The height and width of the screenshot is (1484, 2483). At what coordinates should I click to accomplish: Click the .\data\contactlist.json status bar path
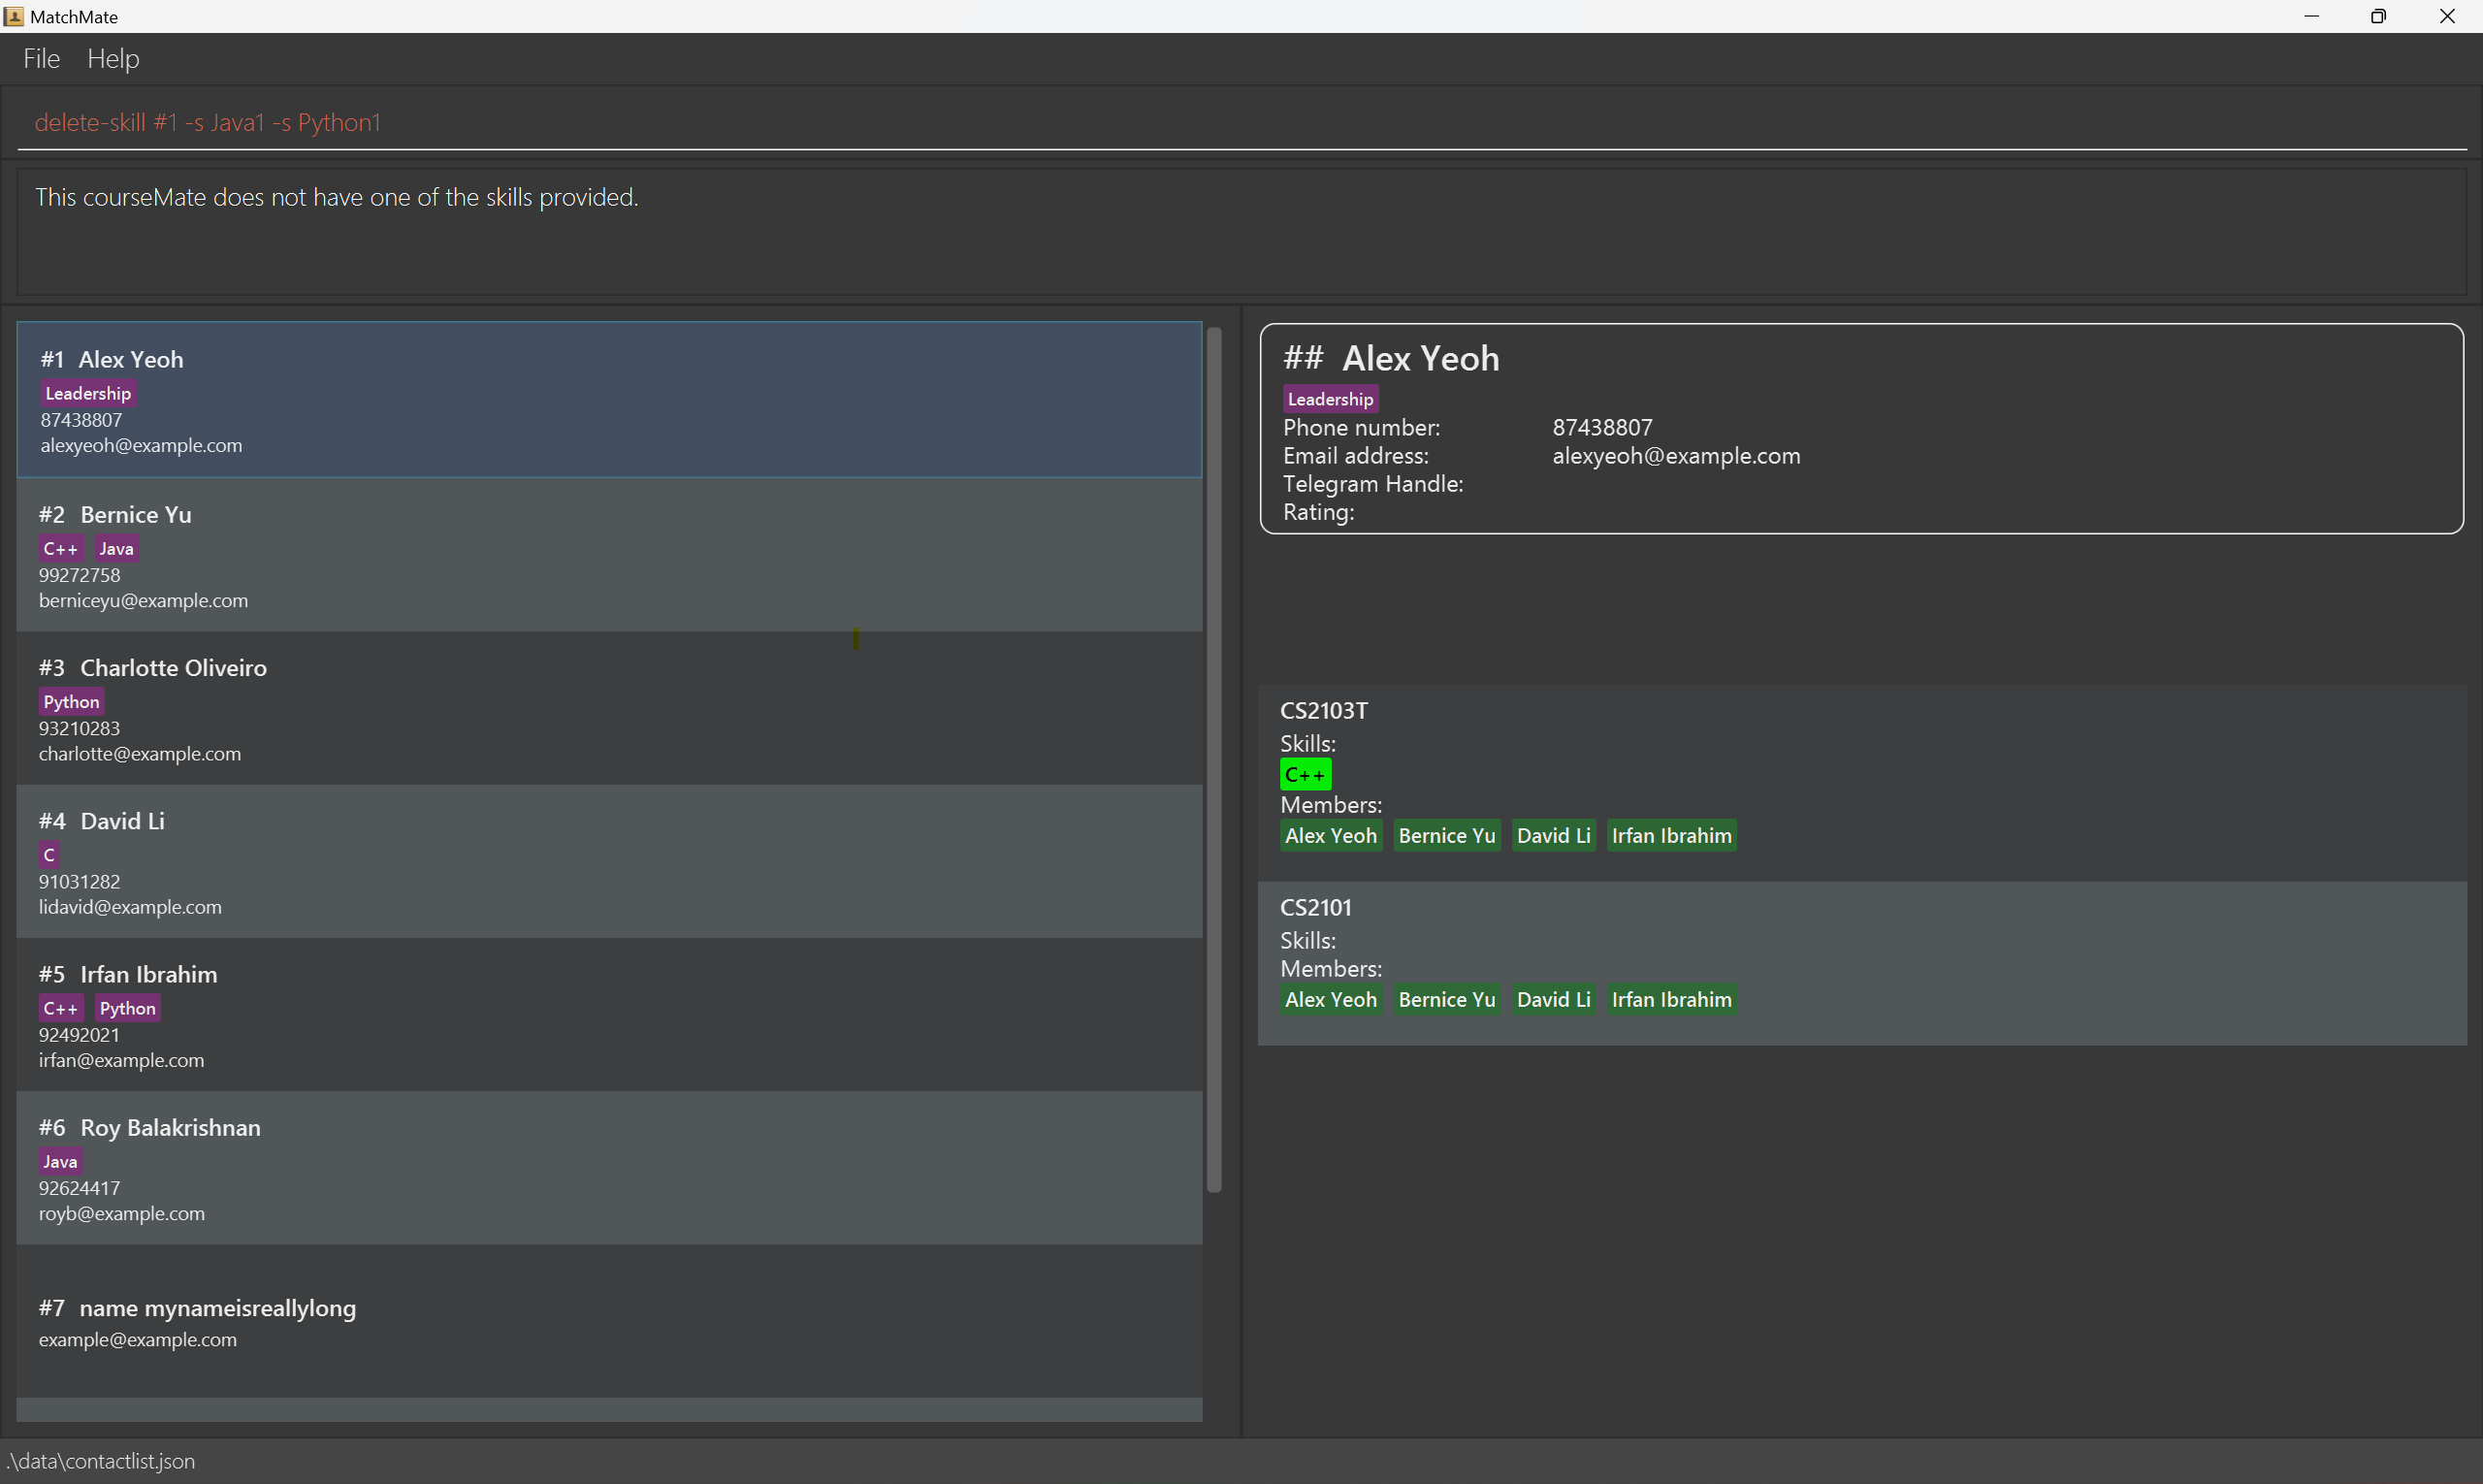[x=100, y=1461]
